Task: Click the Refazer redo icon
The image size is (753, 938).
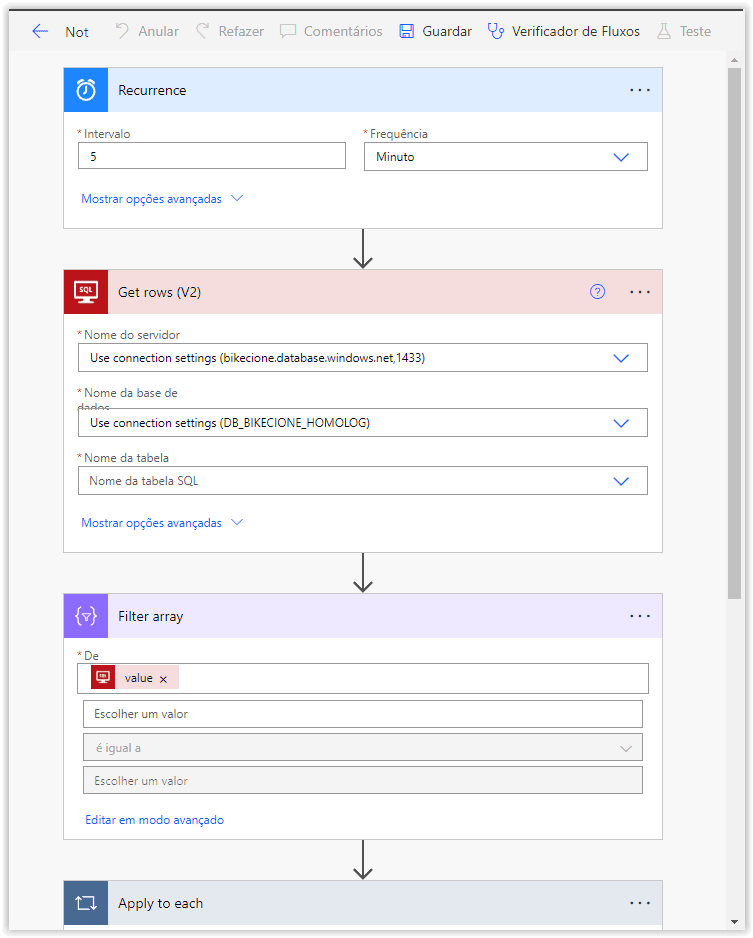Action: click(203, 31)
